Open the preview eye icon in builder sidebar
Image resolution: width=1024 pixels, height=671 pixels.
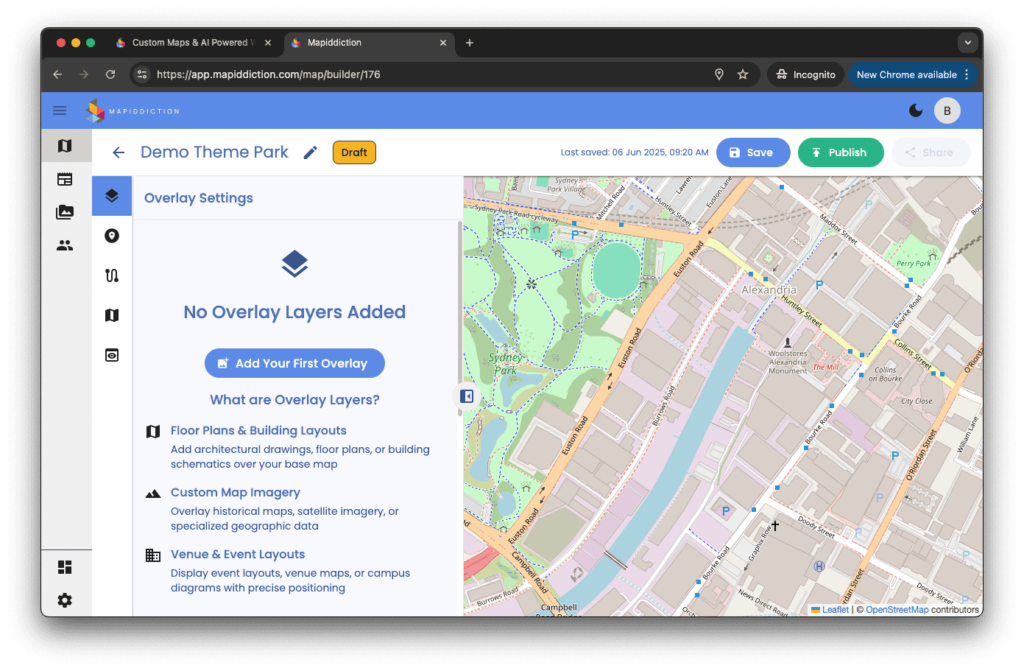(x=112, y=355)
